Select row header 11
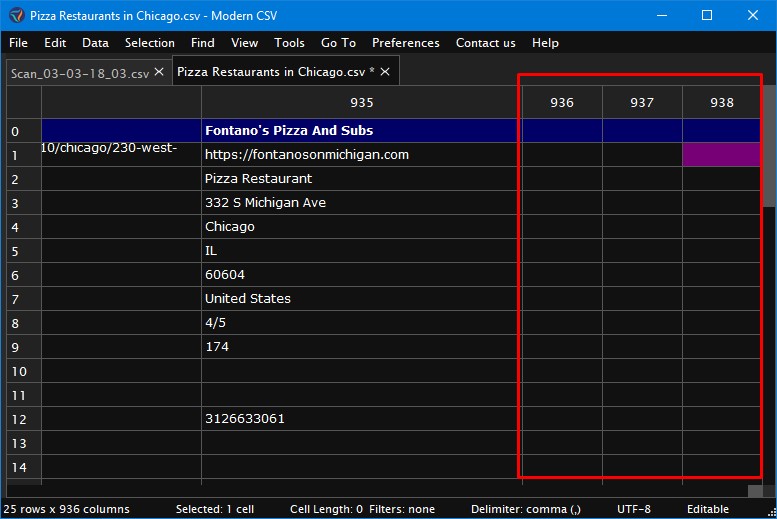Screen dimensions: 777x519 (x=24, y=395)
